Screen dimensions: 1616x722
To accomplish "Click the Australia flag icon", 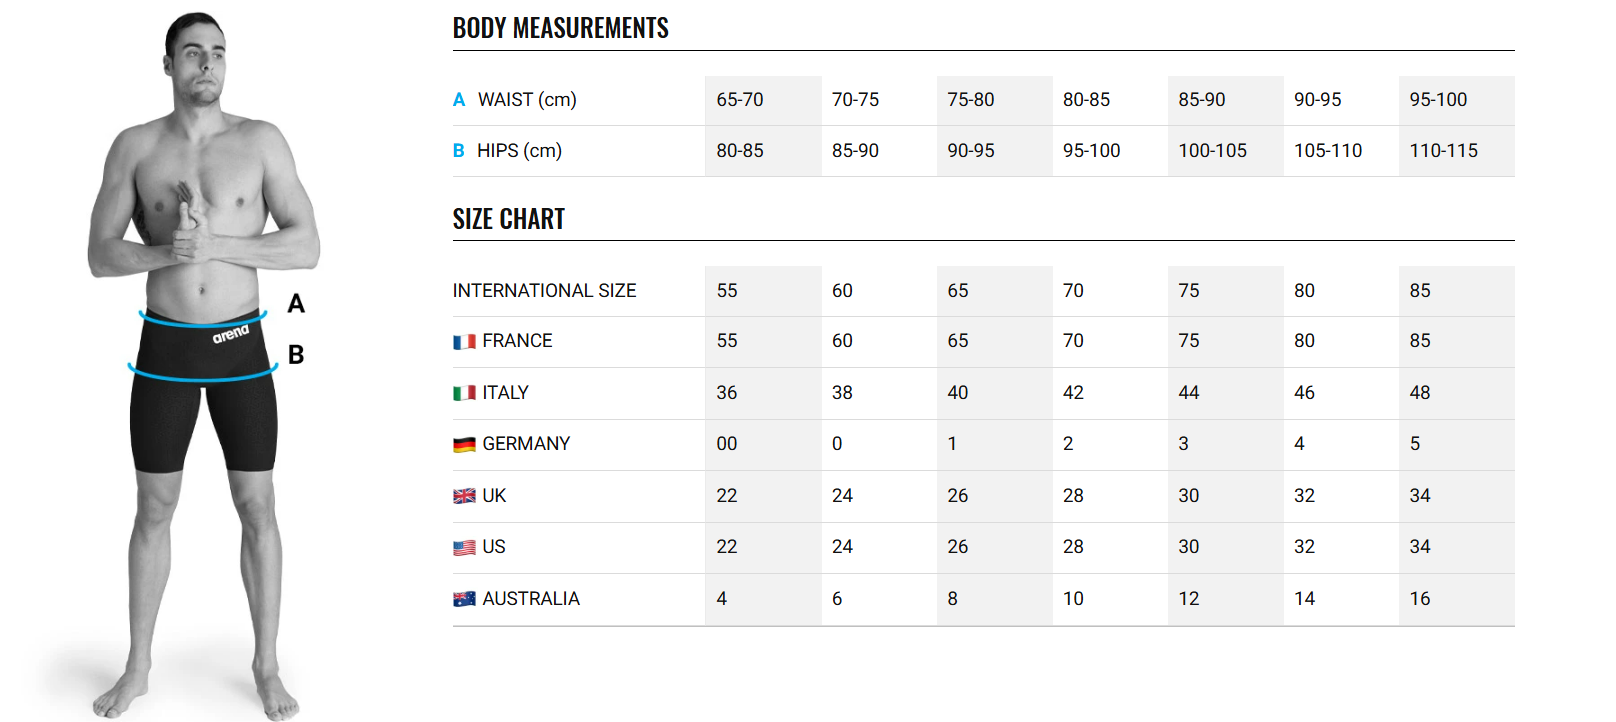I will pos(464,599).
